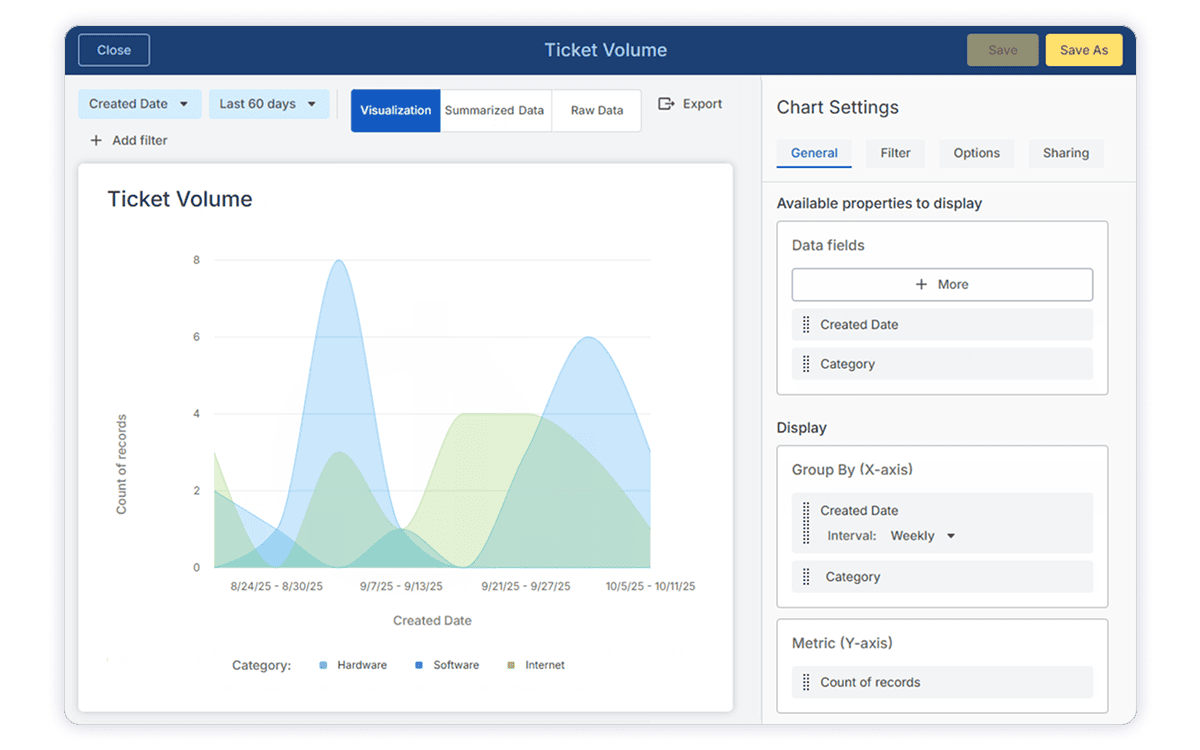Switch to the Visualization view
Image resolution: width=1200 pixels, height=750 pixels.
(396, 111)
